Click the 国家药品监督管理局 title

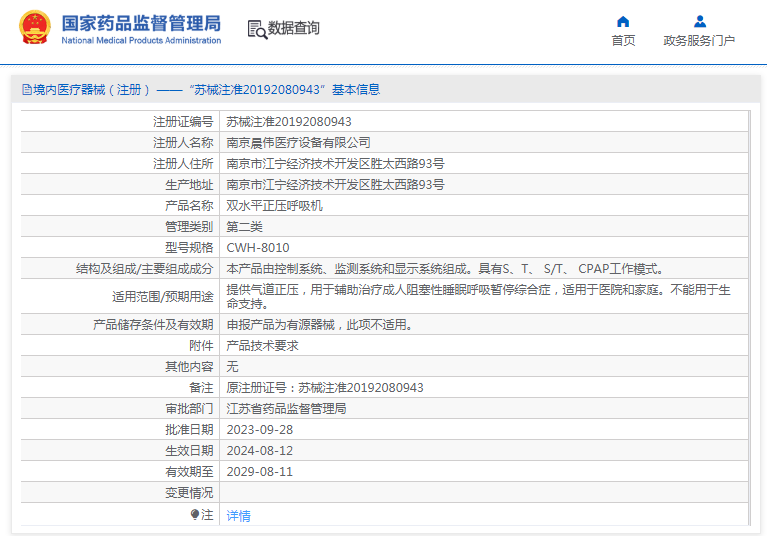click(141, 23)
